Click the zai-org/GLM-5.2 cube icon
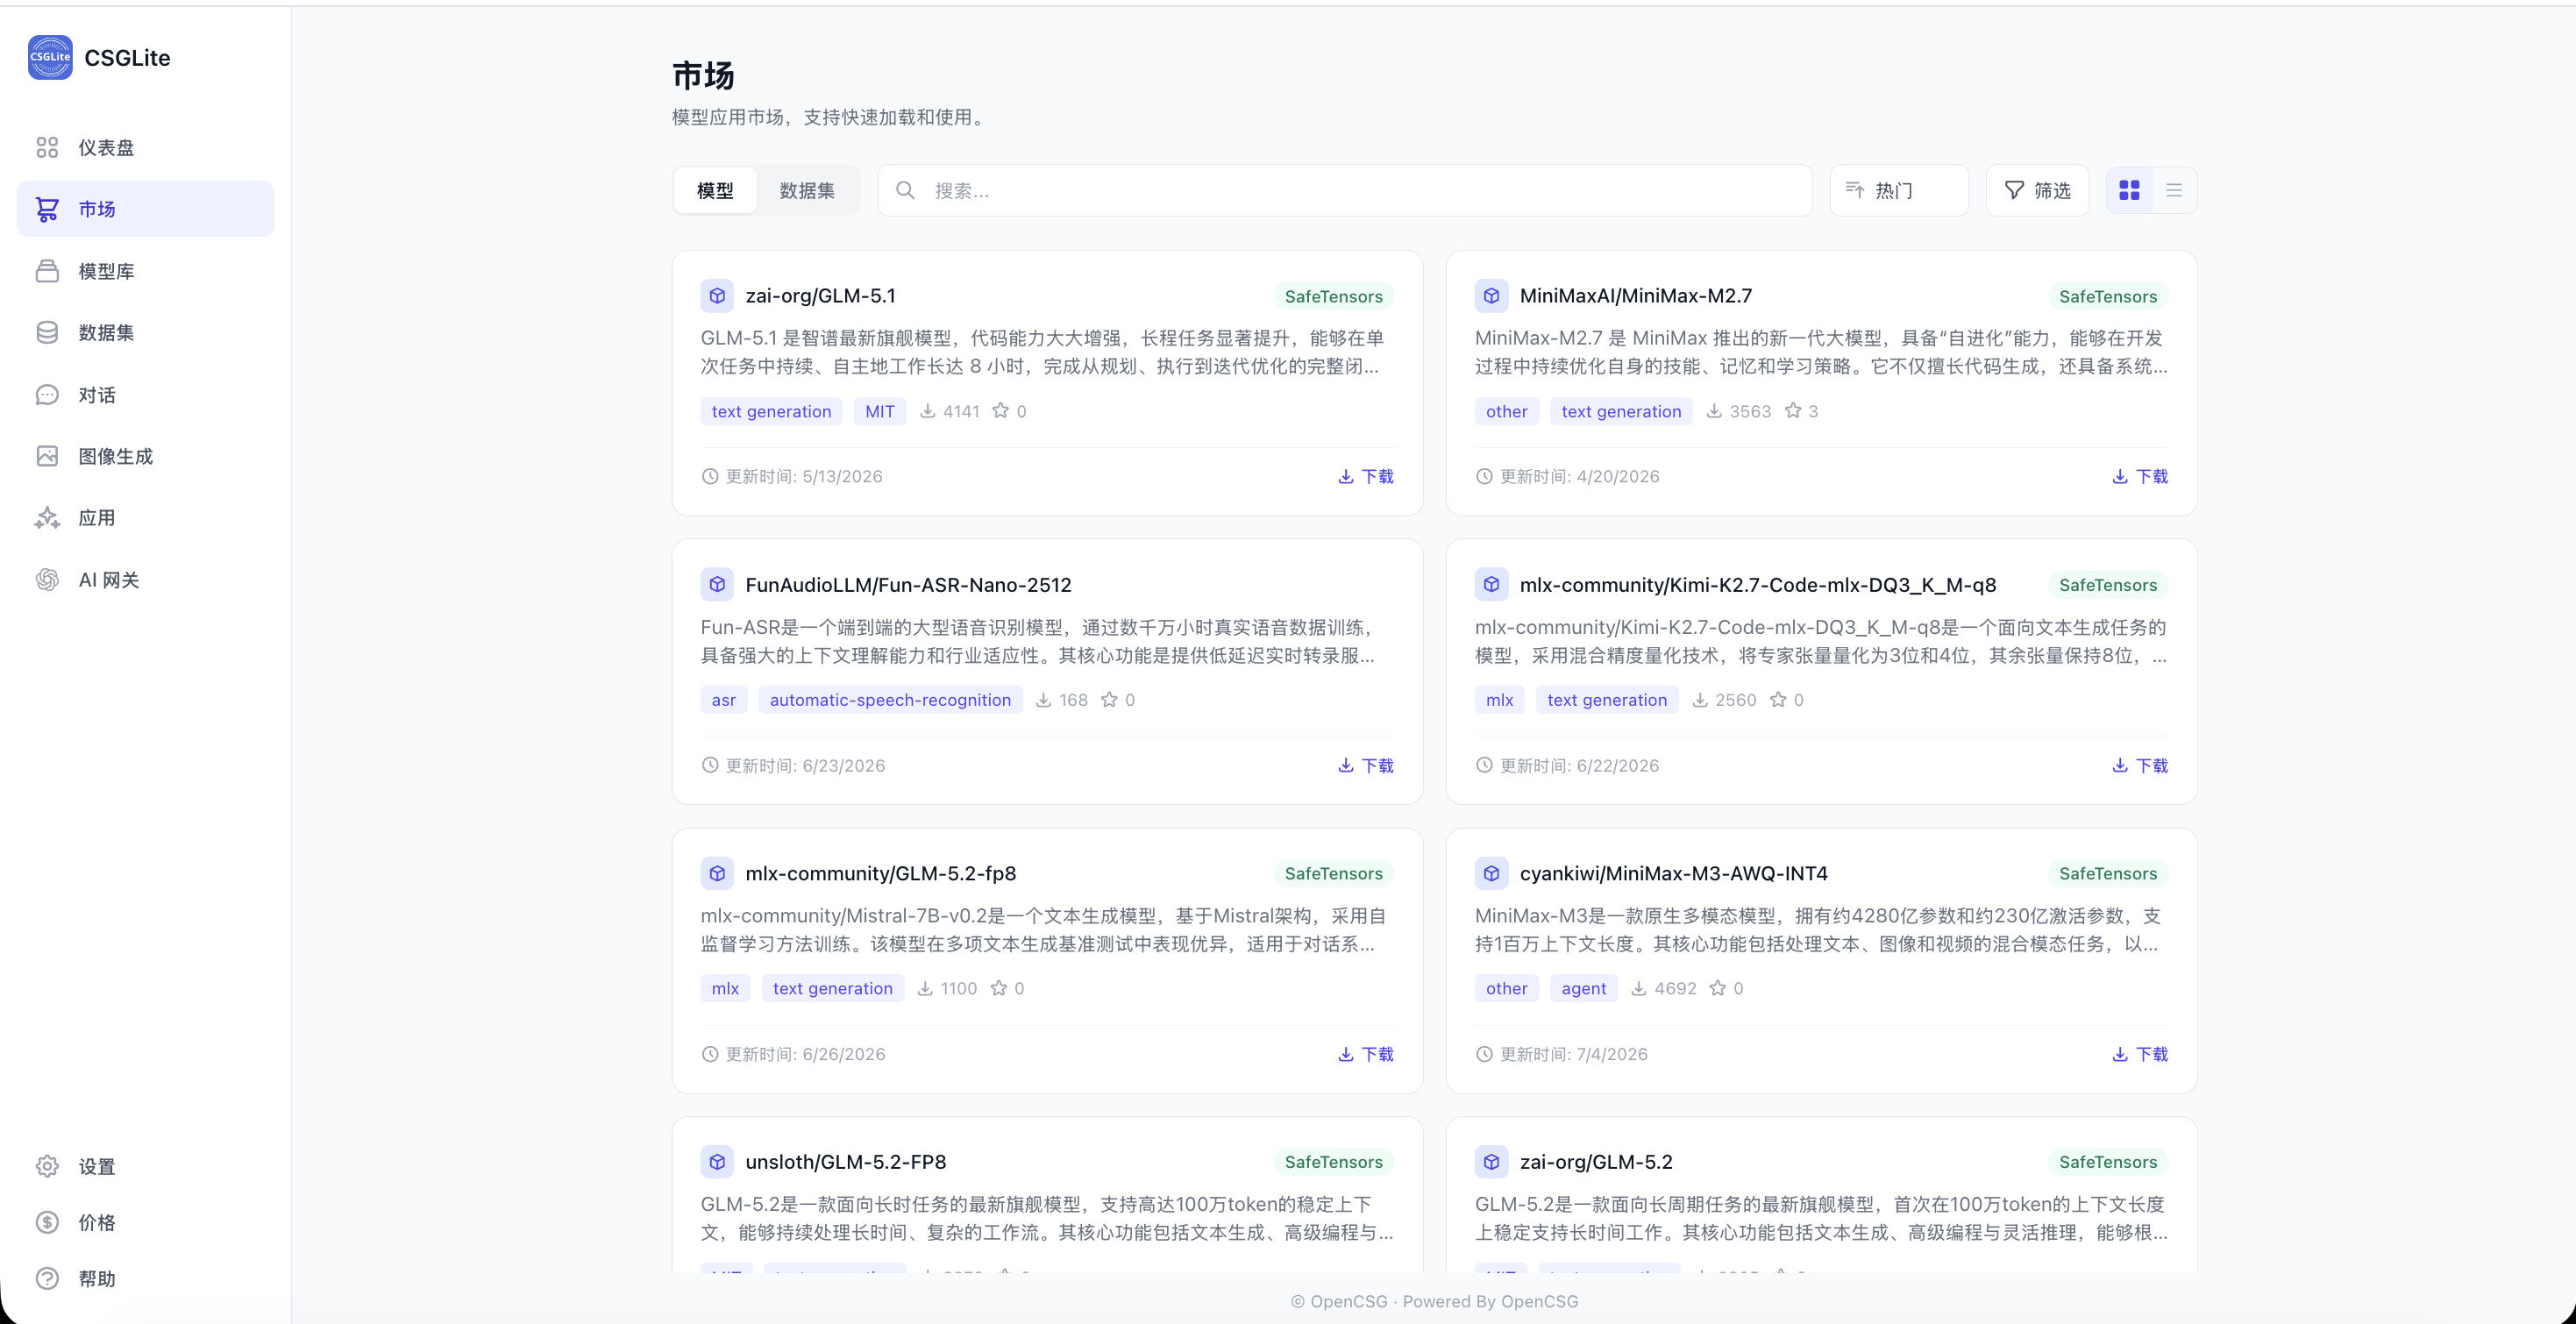Screen dimensions: 2576x1324 pos(1491,1162)
